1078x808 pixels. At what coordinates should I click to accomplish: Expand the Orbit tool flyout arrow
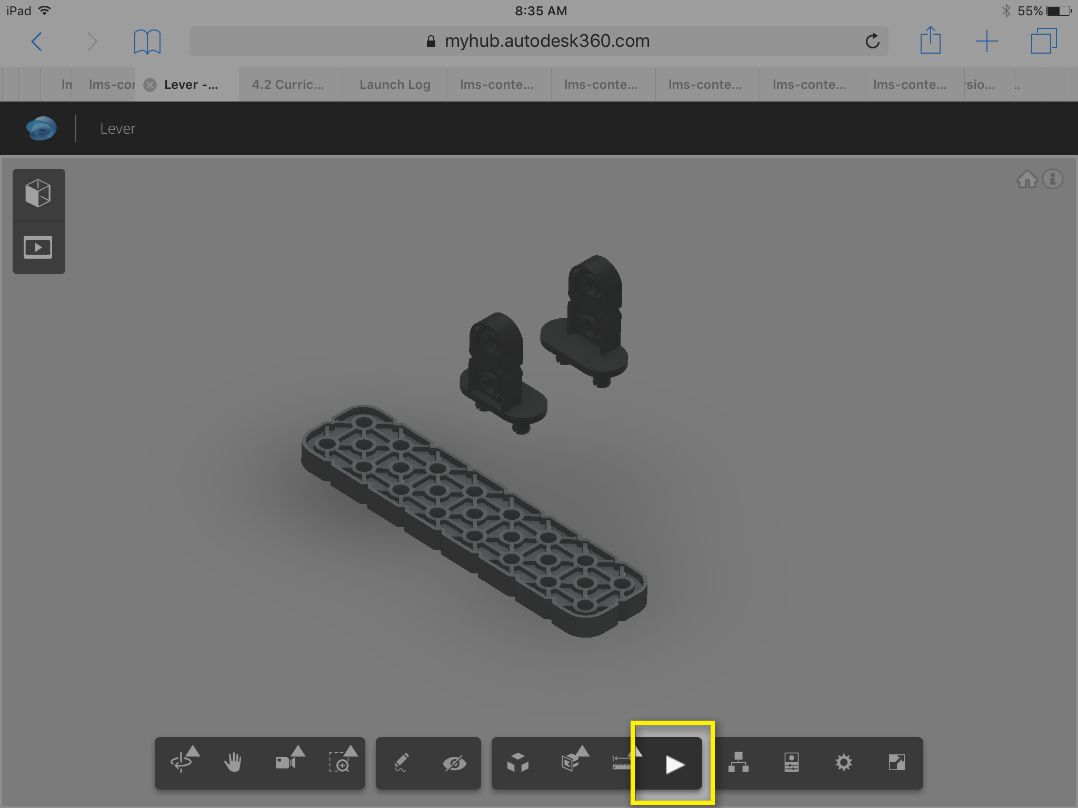[193, 752]
